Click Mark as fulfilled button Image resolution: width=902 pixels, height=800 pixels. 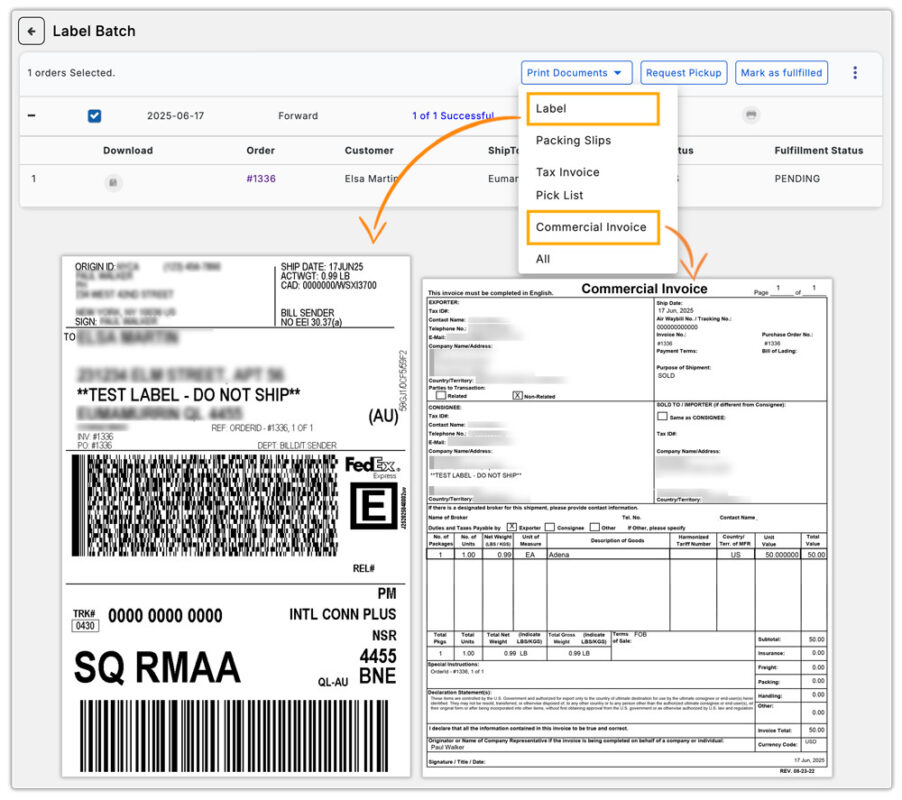click(x=781, y=72)
